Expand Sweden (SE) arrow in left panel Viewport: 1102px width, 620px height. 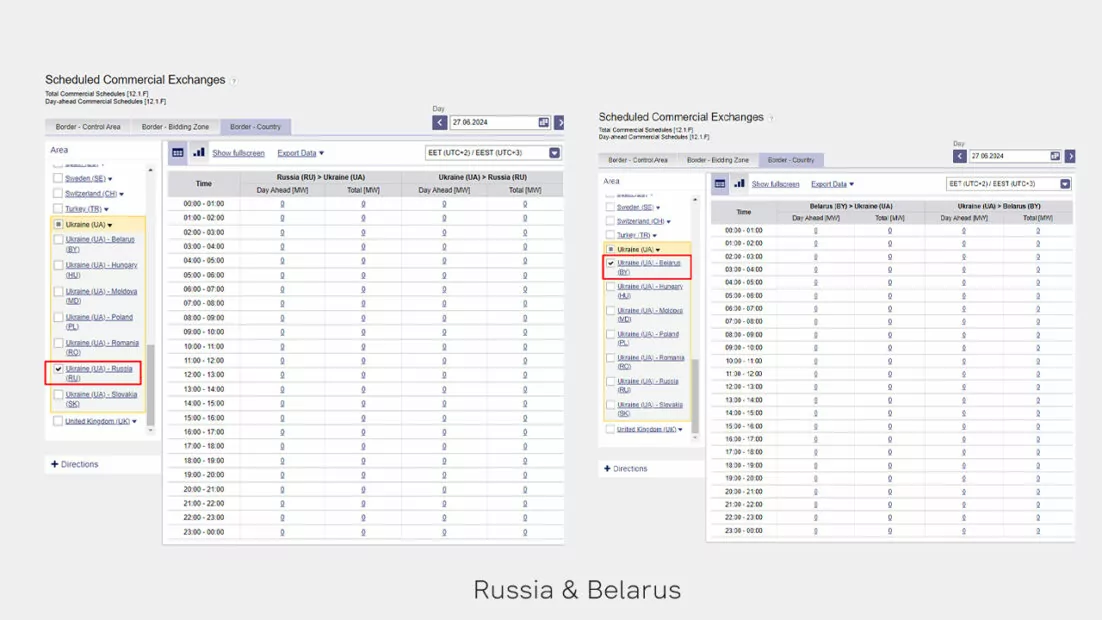tap(110, 179)
